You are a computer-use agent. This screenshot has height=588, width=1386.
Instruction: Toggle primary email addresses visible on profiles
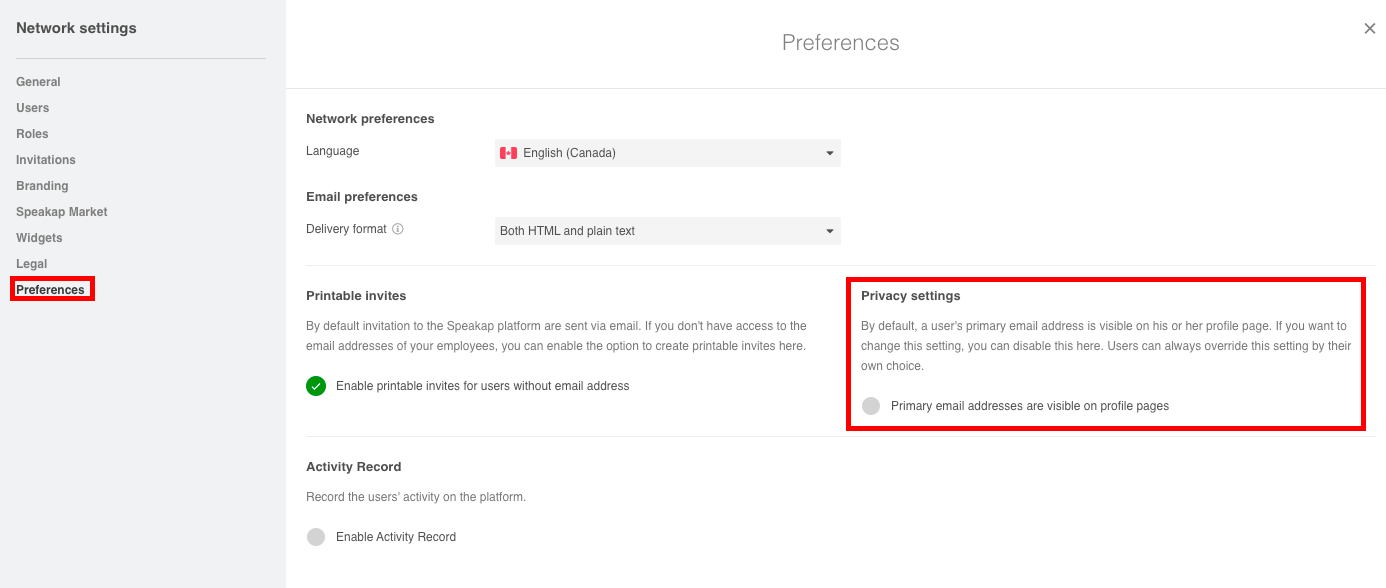point(871,406)
